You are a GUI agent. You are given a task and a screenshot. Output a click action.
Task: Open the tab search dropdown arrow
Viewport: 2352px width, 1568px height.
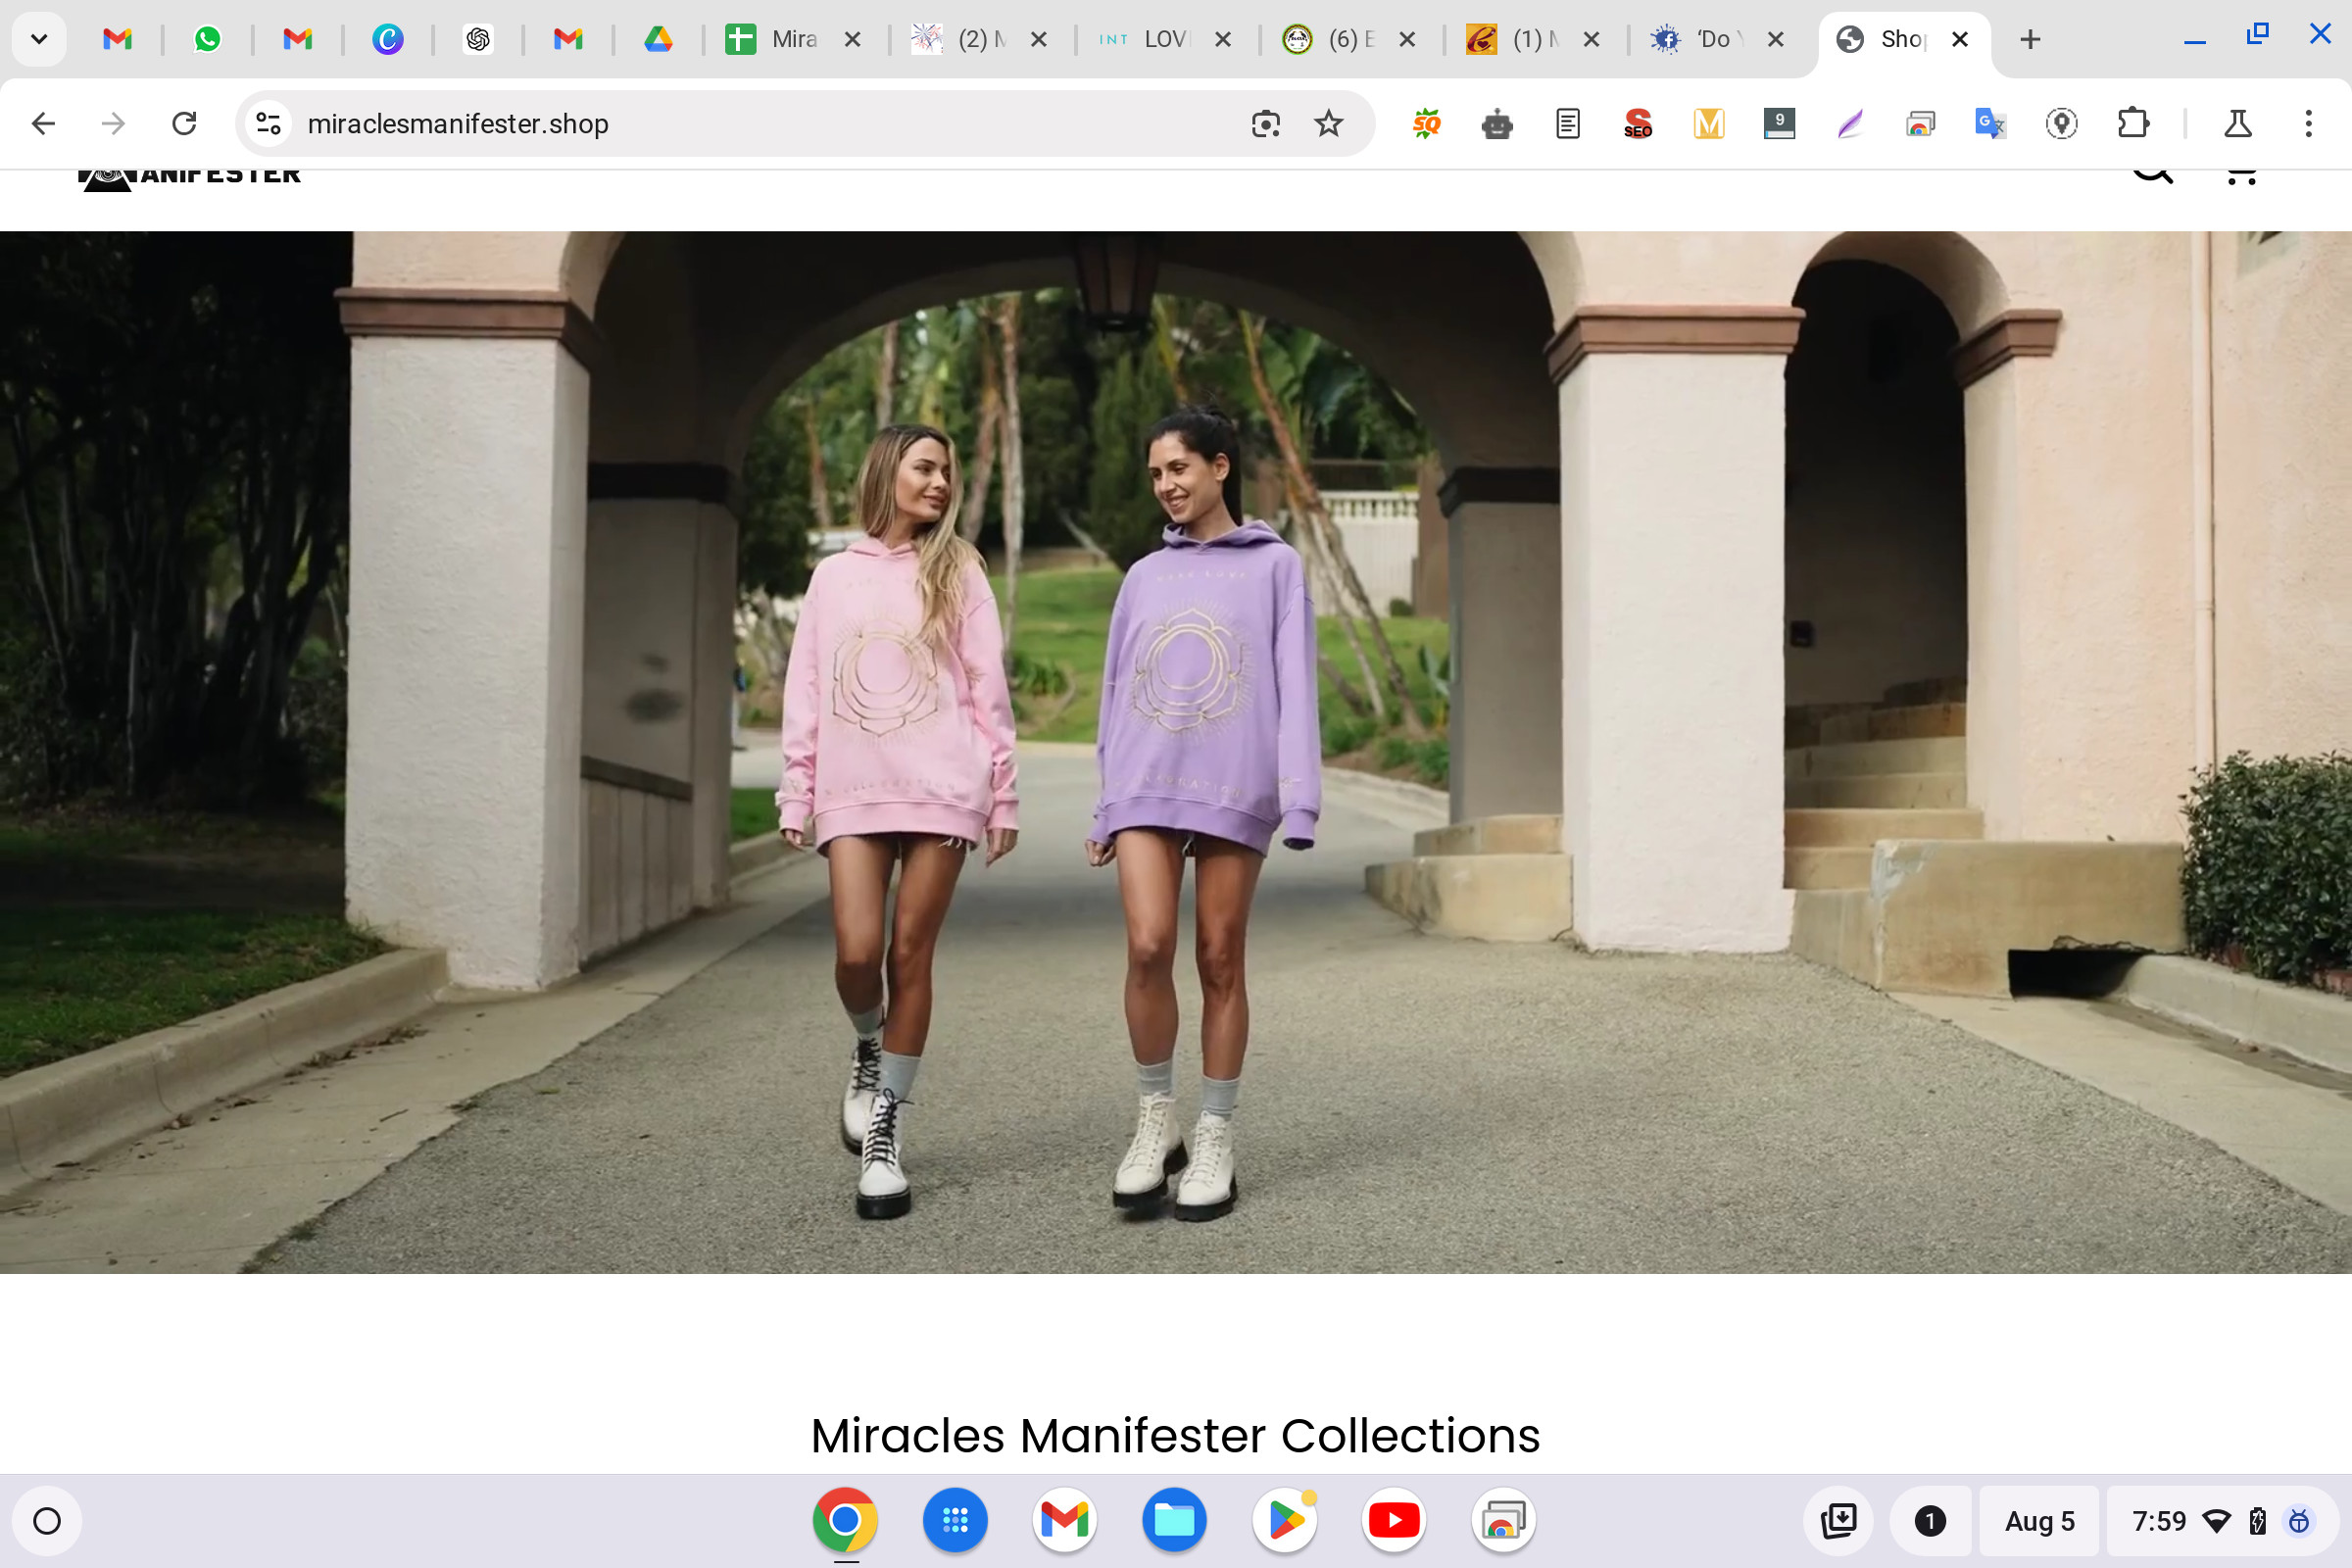tap(39, 39)
